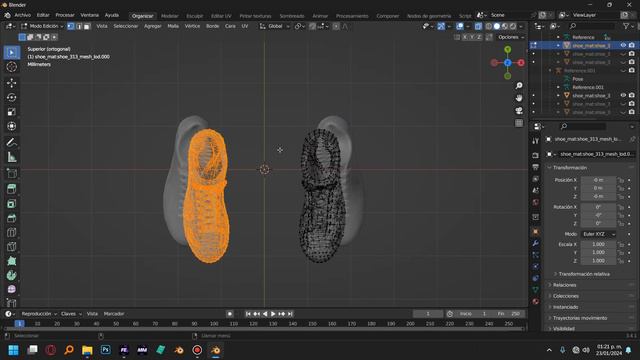Open the Claves timeline menu
Image resolution: width=640 pixels, height=360 pixels.
[x=71, y=314]
